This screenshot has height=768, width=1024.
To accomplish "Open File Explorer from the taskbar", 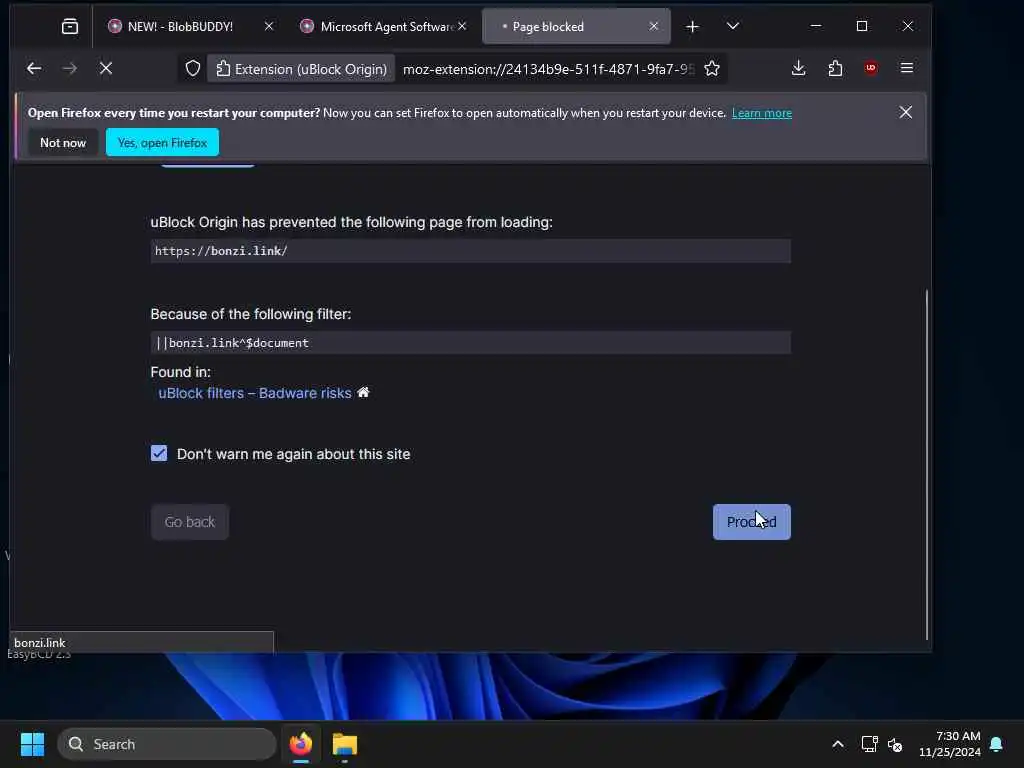I will [x=344, y=744].
